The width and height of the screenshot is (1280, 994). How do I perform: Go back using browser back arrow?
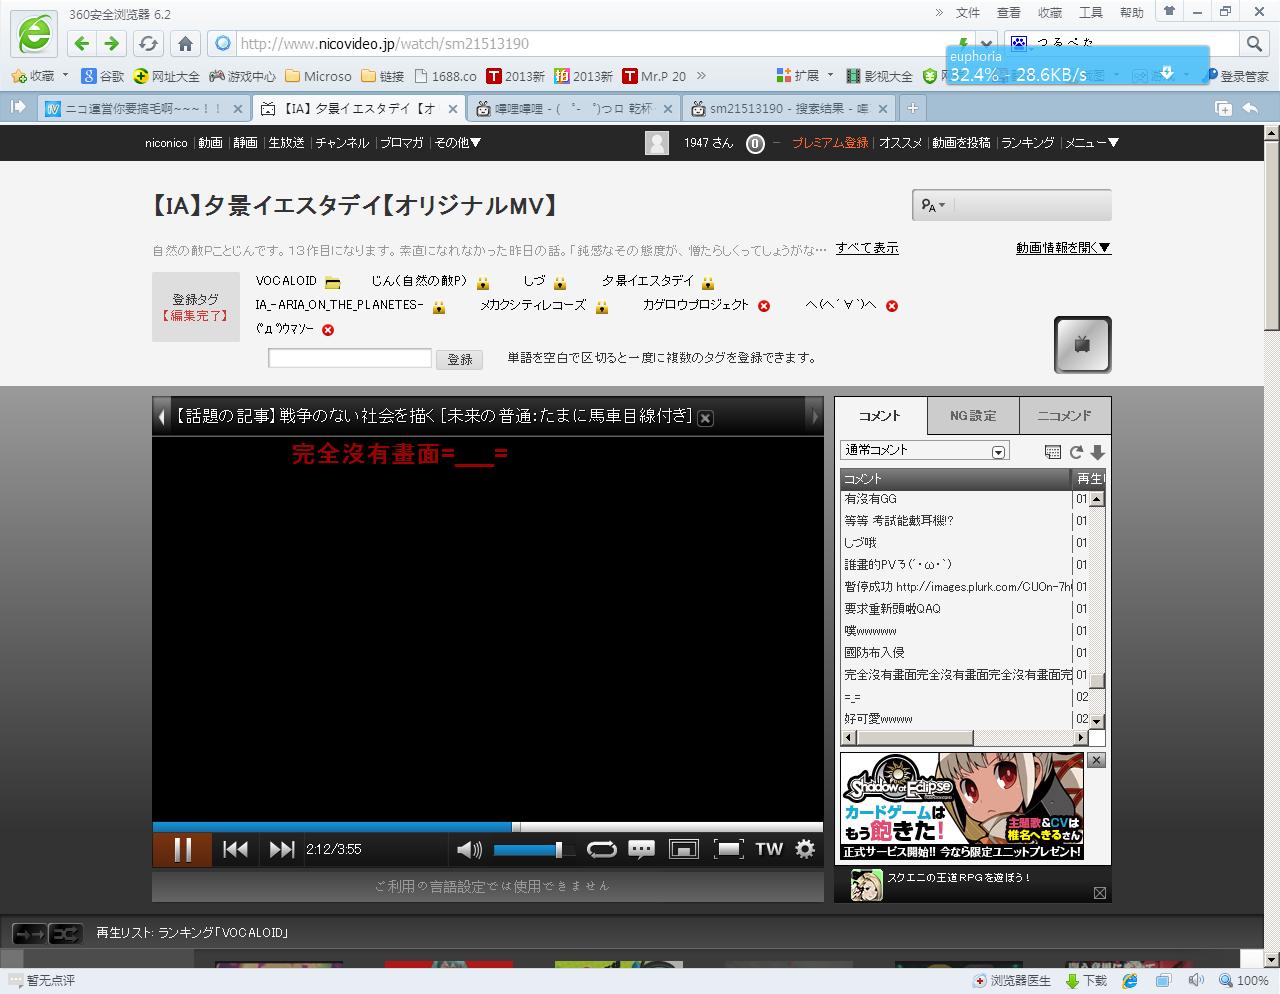(82, 44)
